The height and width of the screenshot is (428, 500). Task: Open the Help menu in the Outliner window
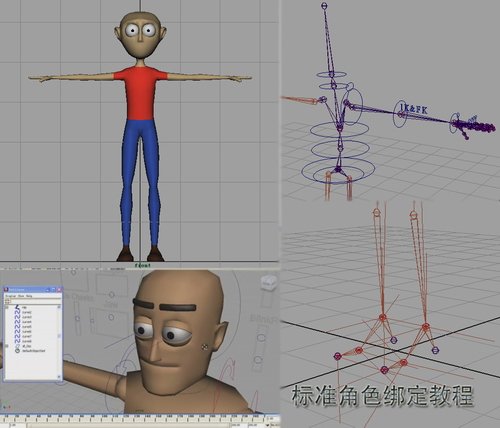point(29,296)
